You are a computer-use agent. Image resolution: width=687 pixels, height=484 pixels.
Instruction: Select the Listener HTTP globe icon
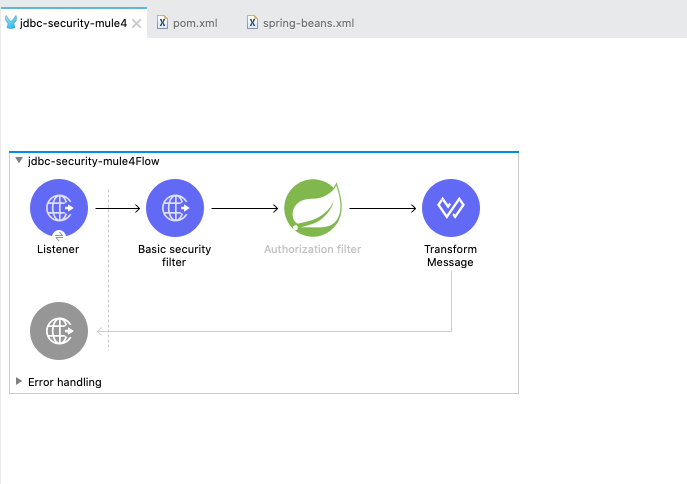[59, 207]
